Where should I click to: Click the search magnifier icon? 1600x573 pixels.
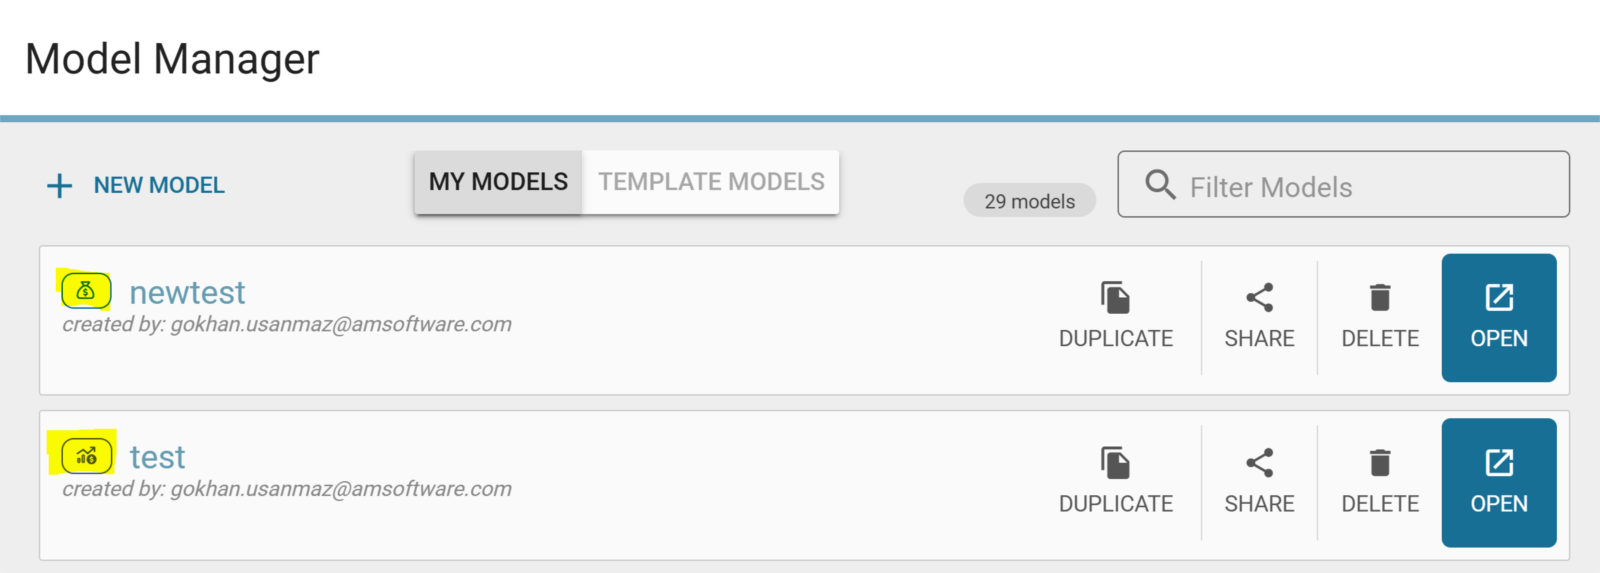(x=1160, y=185)
